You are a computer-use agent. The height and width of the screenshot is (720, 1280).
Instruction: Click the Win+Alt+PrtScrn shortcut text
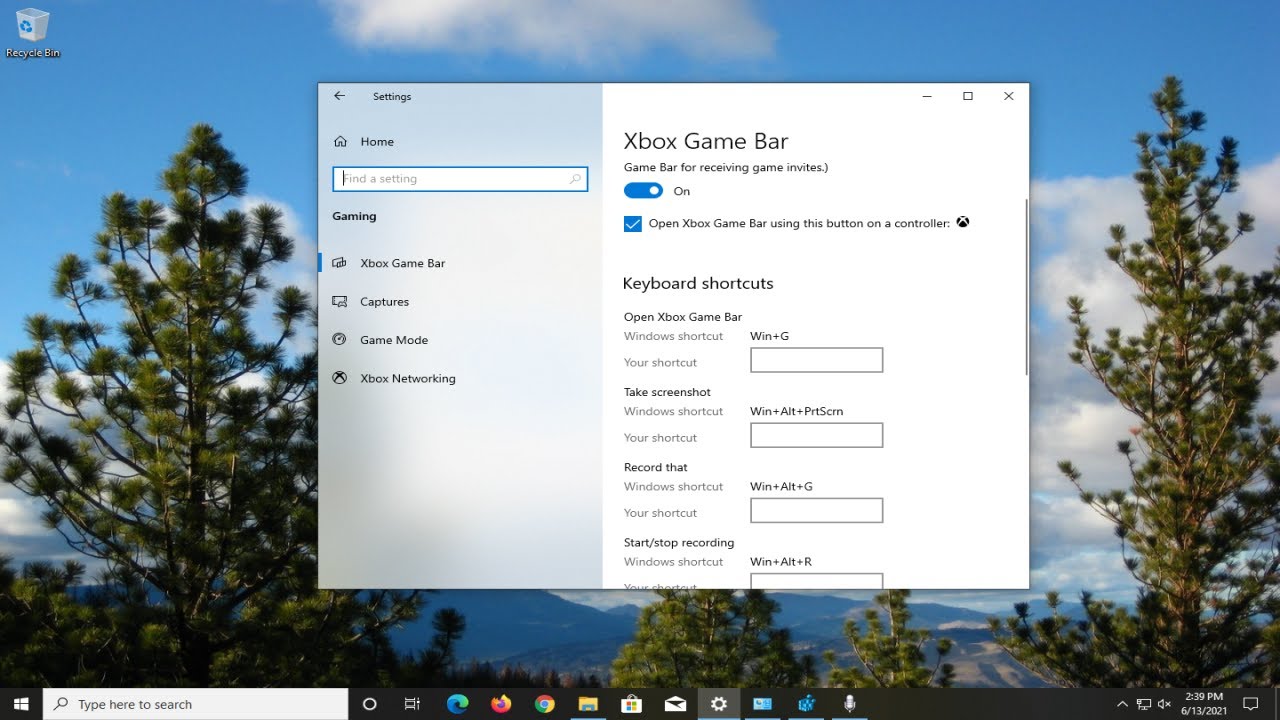click(x=796, y=411)
